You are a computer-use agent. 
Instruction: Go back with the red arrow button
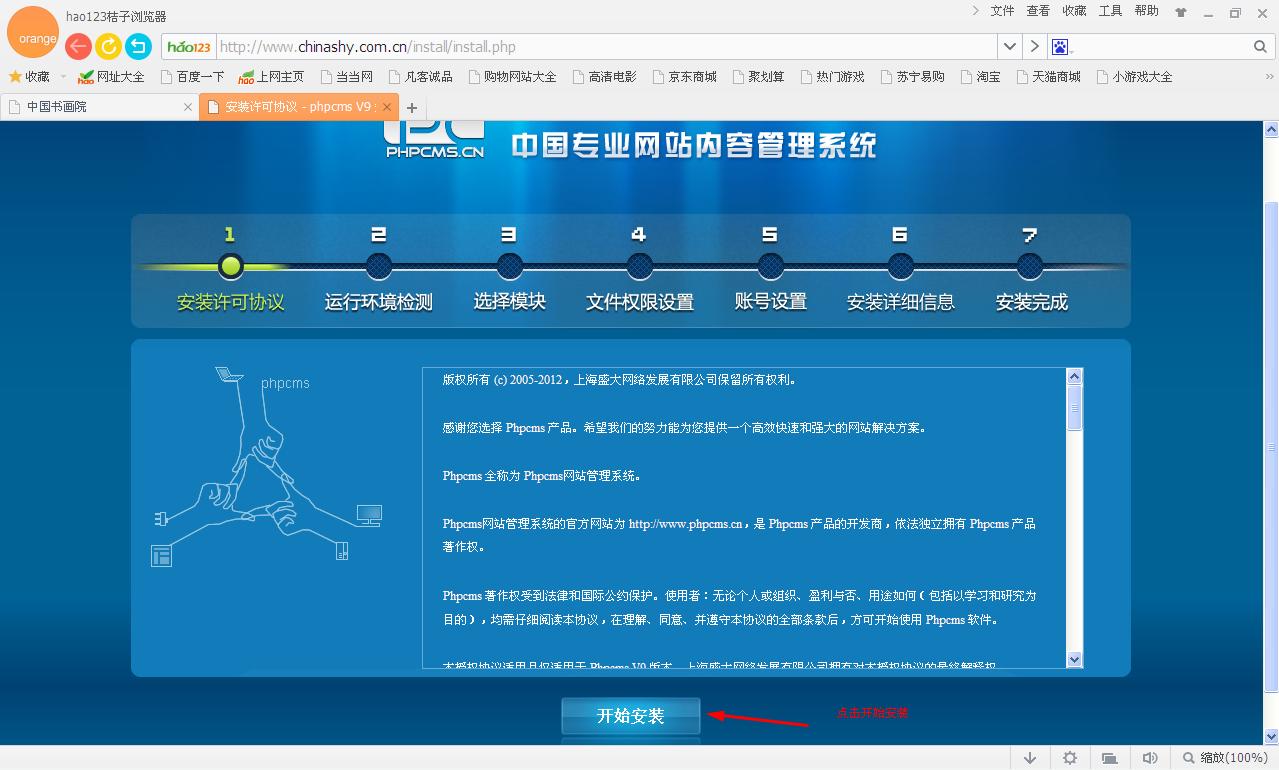(78, 46)
